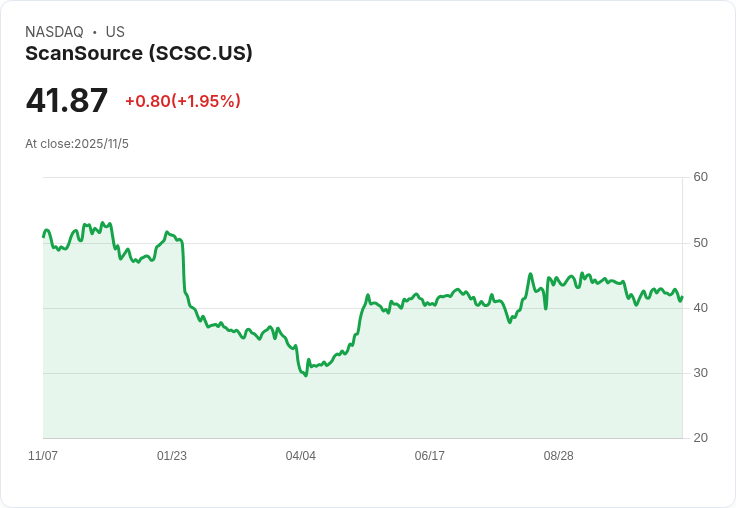
Task: Select the 11/07 date on the x-axis
Action: pyautogui.click(x=43, y=456)
